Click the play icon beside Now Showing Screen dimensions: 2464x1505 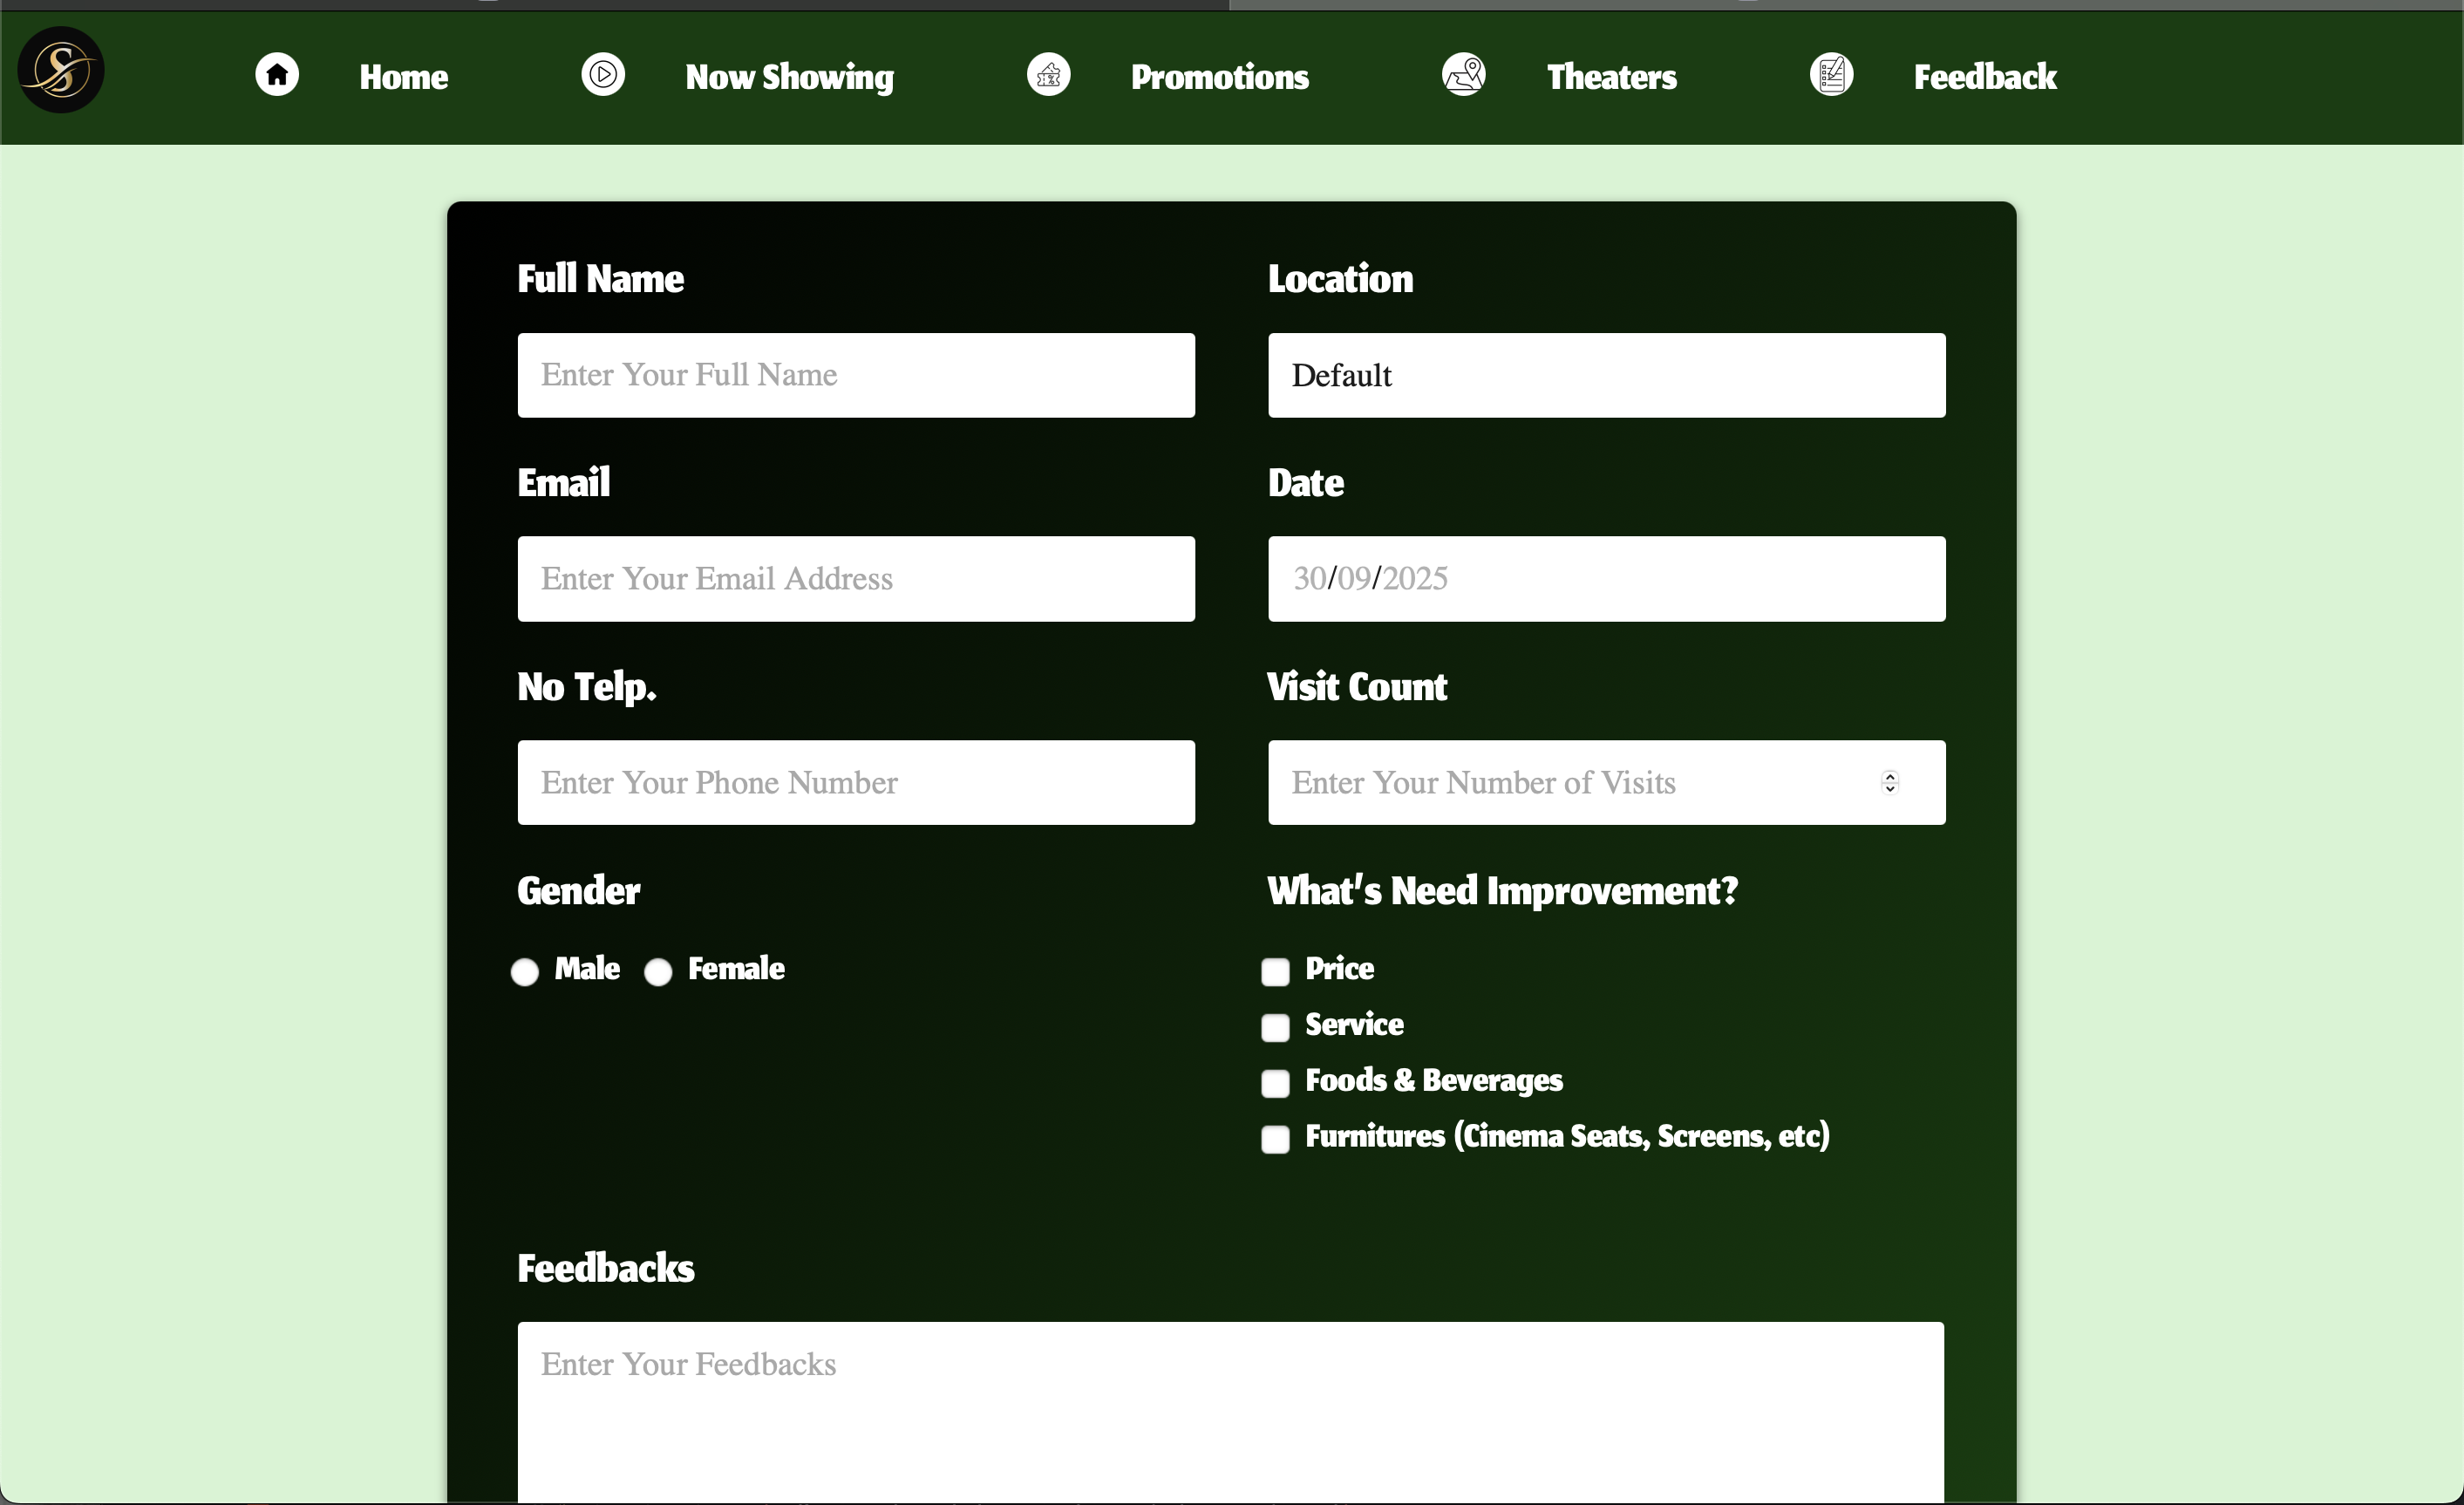pos(603,74)
